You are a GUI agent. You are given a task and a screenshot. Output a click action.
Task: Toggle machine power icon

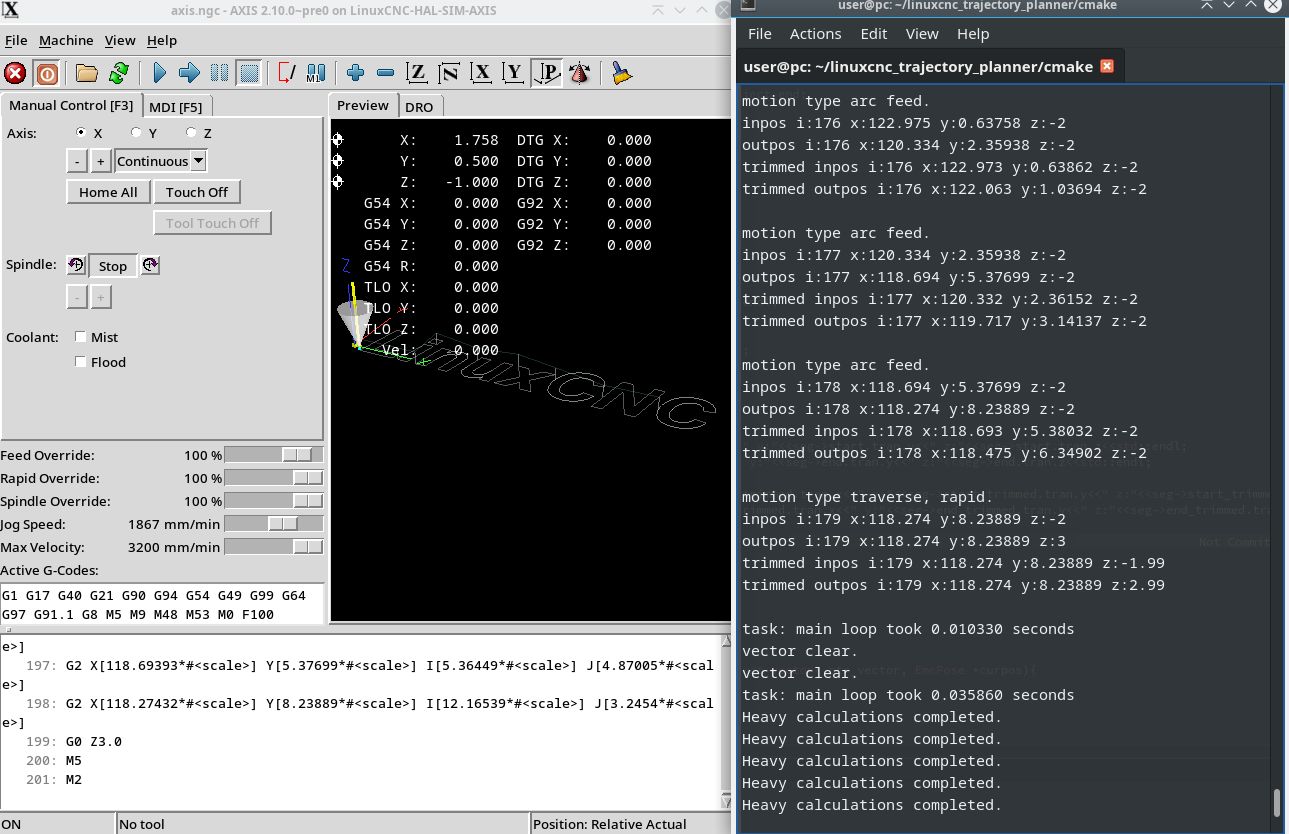tap(46, 73)
